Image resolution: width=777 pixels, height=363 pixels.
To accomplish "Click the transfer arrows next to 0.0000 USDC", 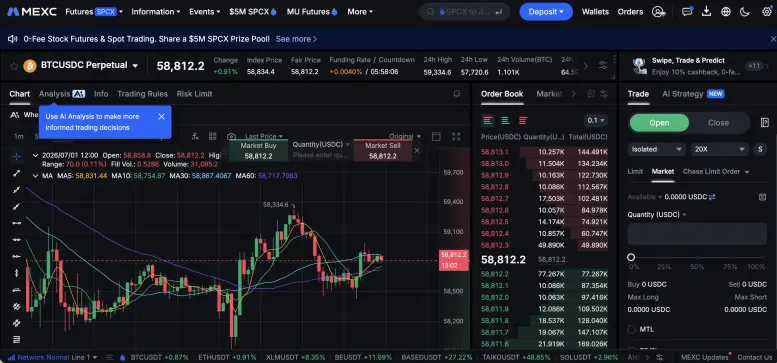I will point(712,197).
